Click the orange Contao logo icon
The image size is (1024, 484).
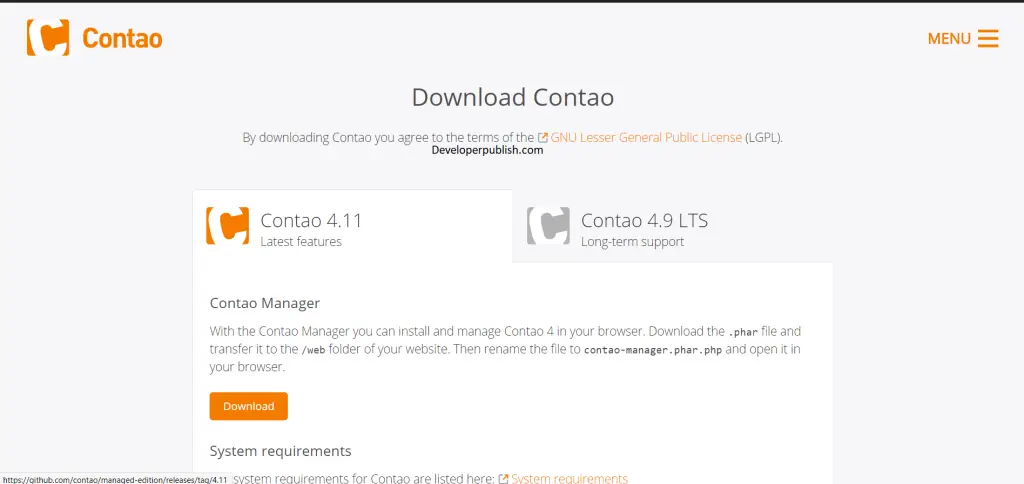[48, 37]
